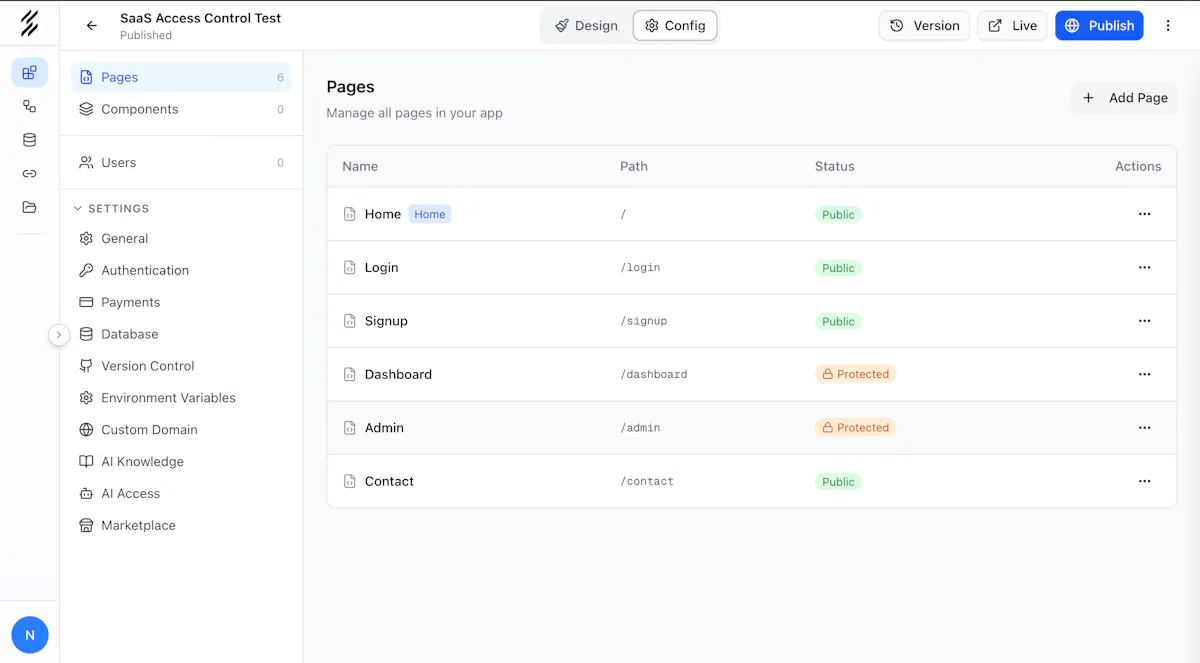1200x663 pixels.
Task: Open the folder icon in left sidebar
Action: tap(29, 206)
